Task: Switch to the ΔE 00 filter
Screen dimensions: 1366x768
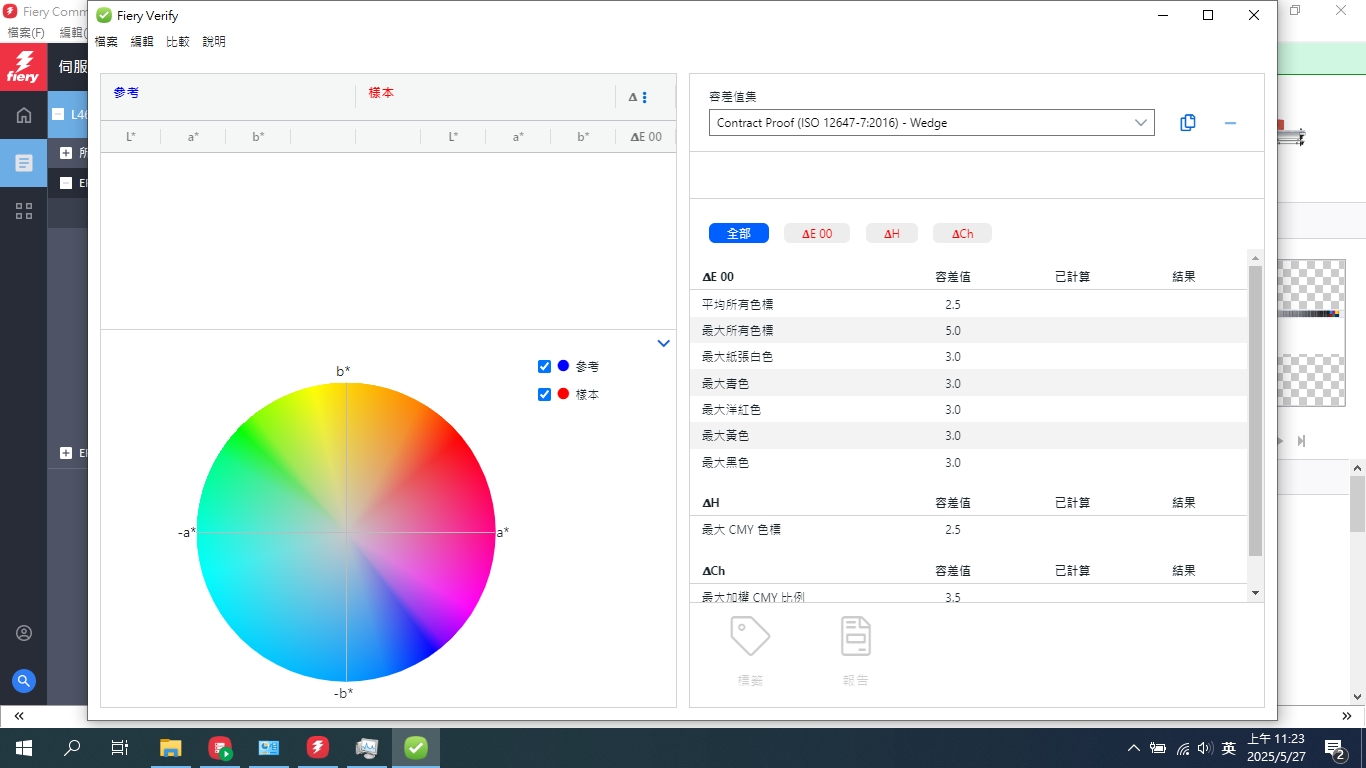Action: [815, 232]
